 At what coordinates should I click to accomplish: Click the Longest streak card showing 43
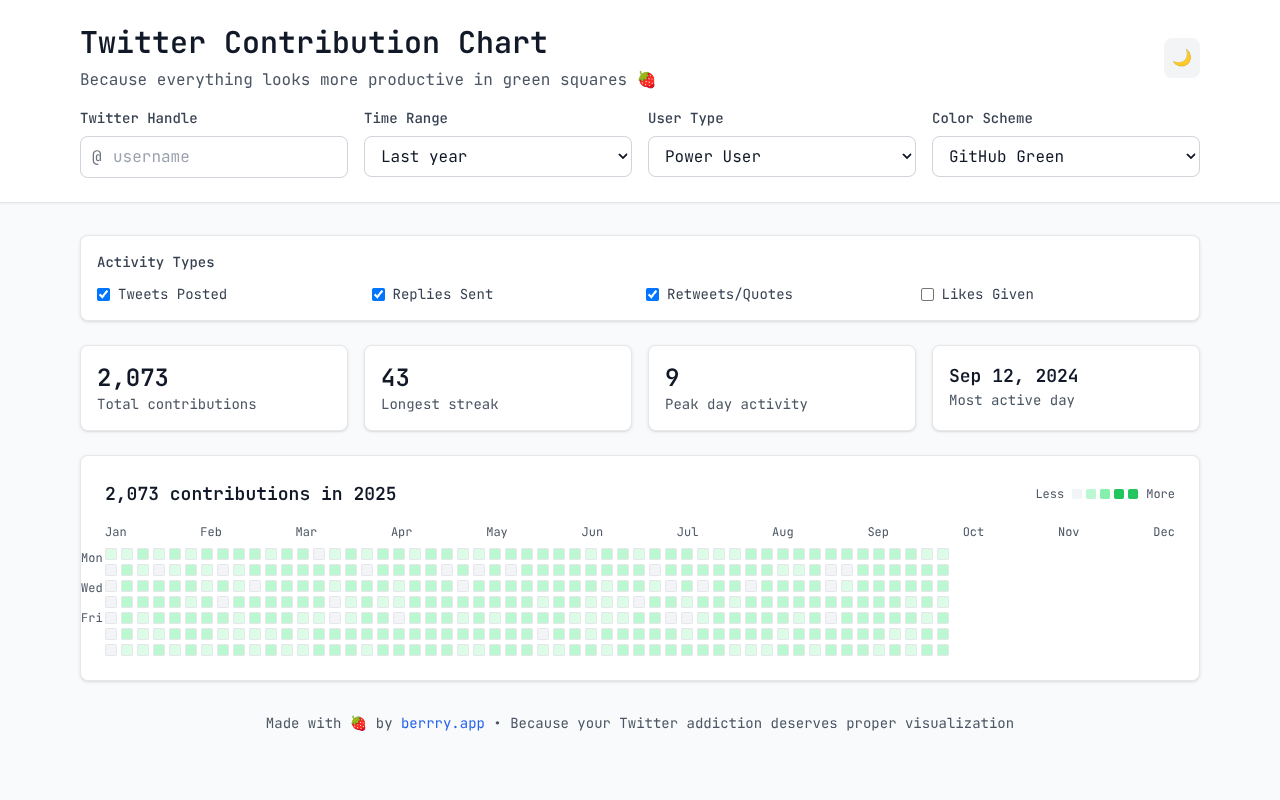click(497, 388)
